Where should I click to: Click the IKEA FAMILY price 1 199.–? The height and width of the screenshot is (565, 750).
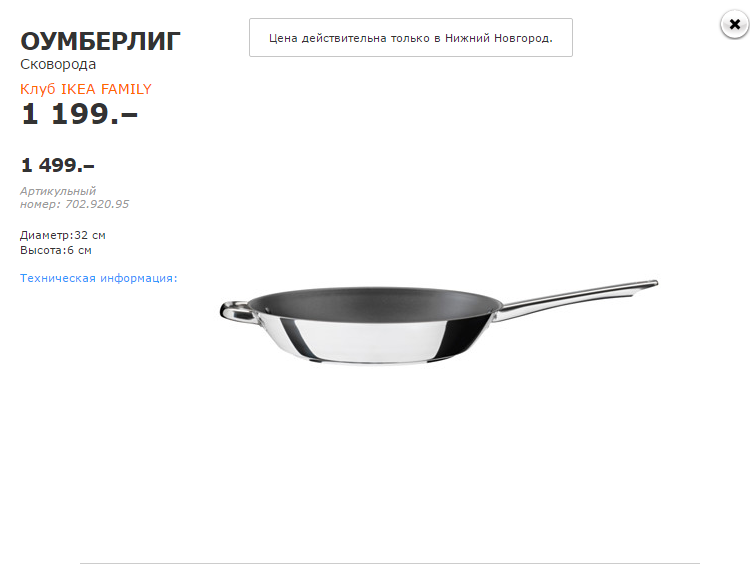tap(79, 114)
